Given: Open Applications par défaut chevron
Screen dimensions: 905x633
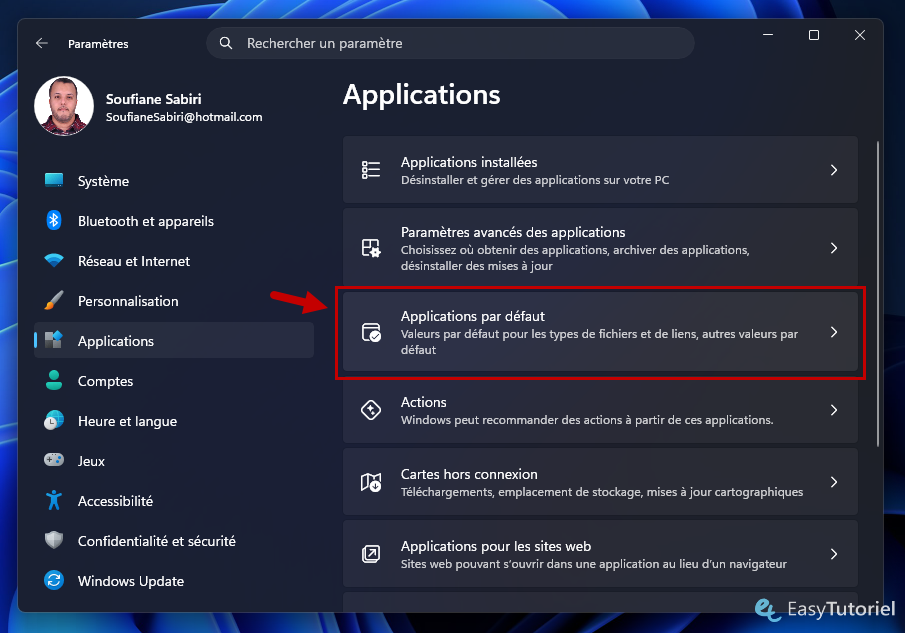Looking at the screenshot, I should click(833, 332).
